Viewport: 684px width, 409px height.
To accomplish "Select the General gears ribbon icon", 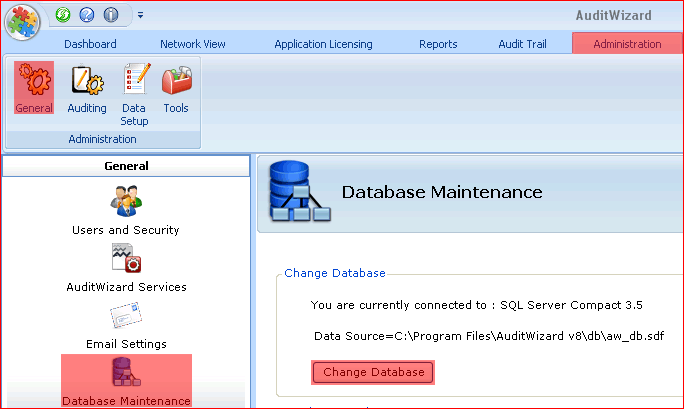I will point(34,88).
